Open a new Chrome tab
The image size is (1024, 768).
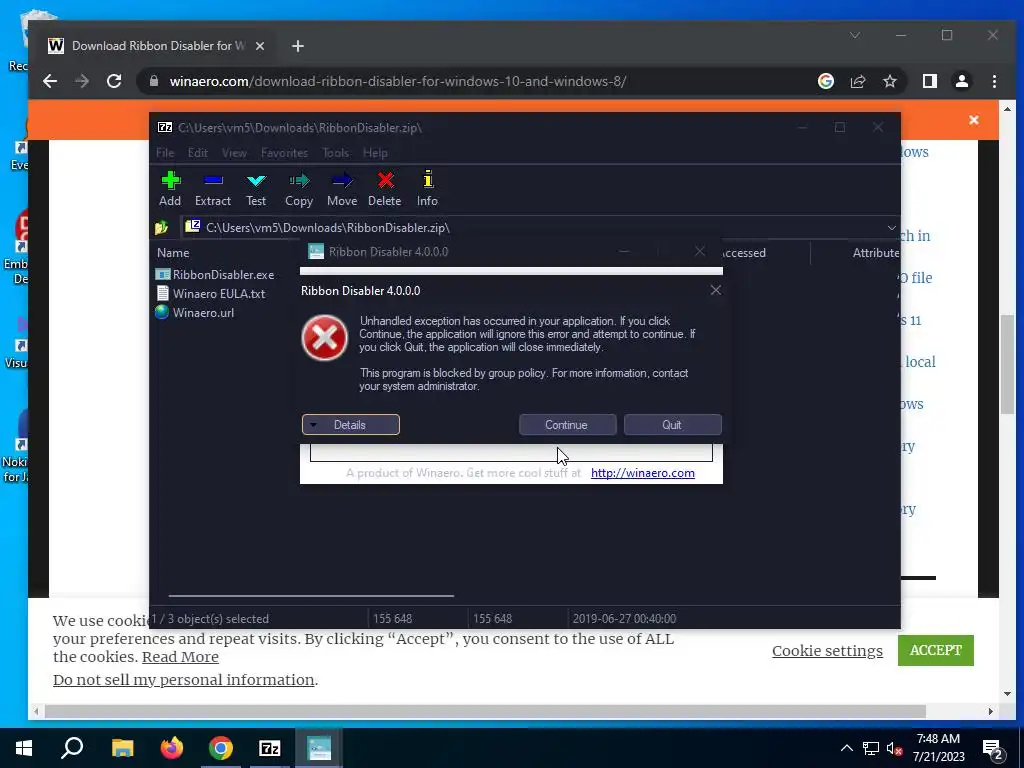tap(298, 46)
